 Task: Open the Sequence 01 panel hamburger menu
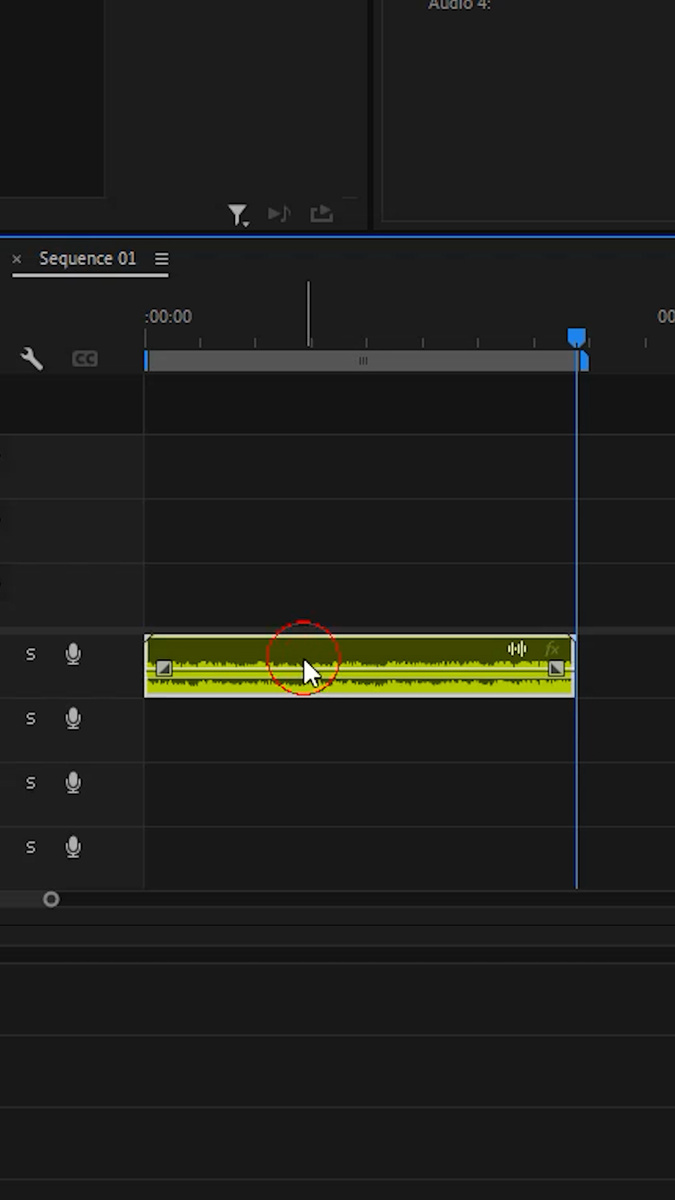161,258
